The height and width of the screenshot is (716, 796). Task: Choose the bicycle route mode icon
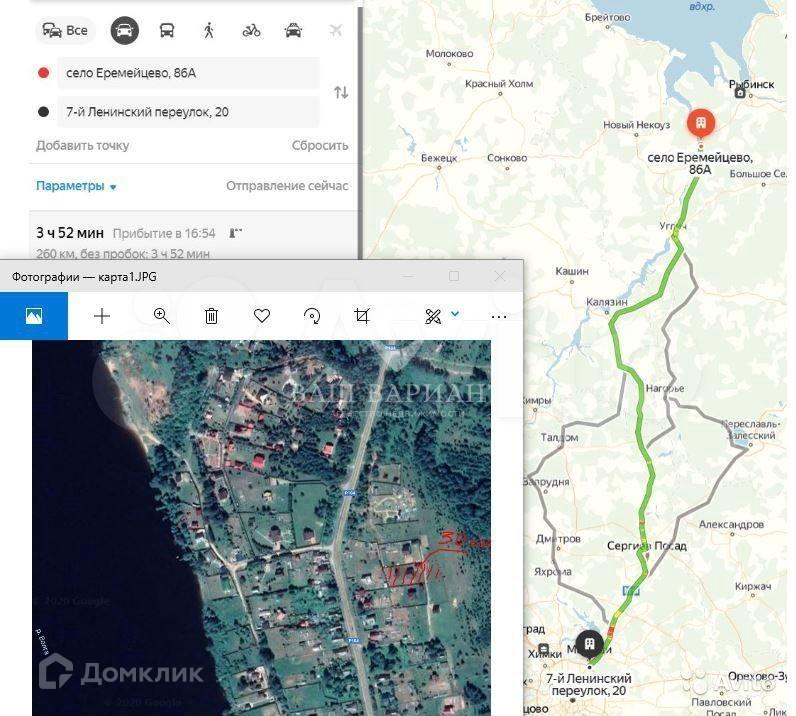coord(251,30)
